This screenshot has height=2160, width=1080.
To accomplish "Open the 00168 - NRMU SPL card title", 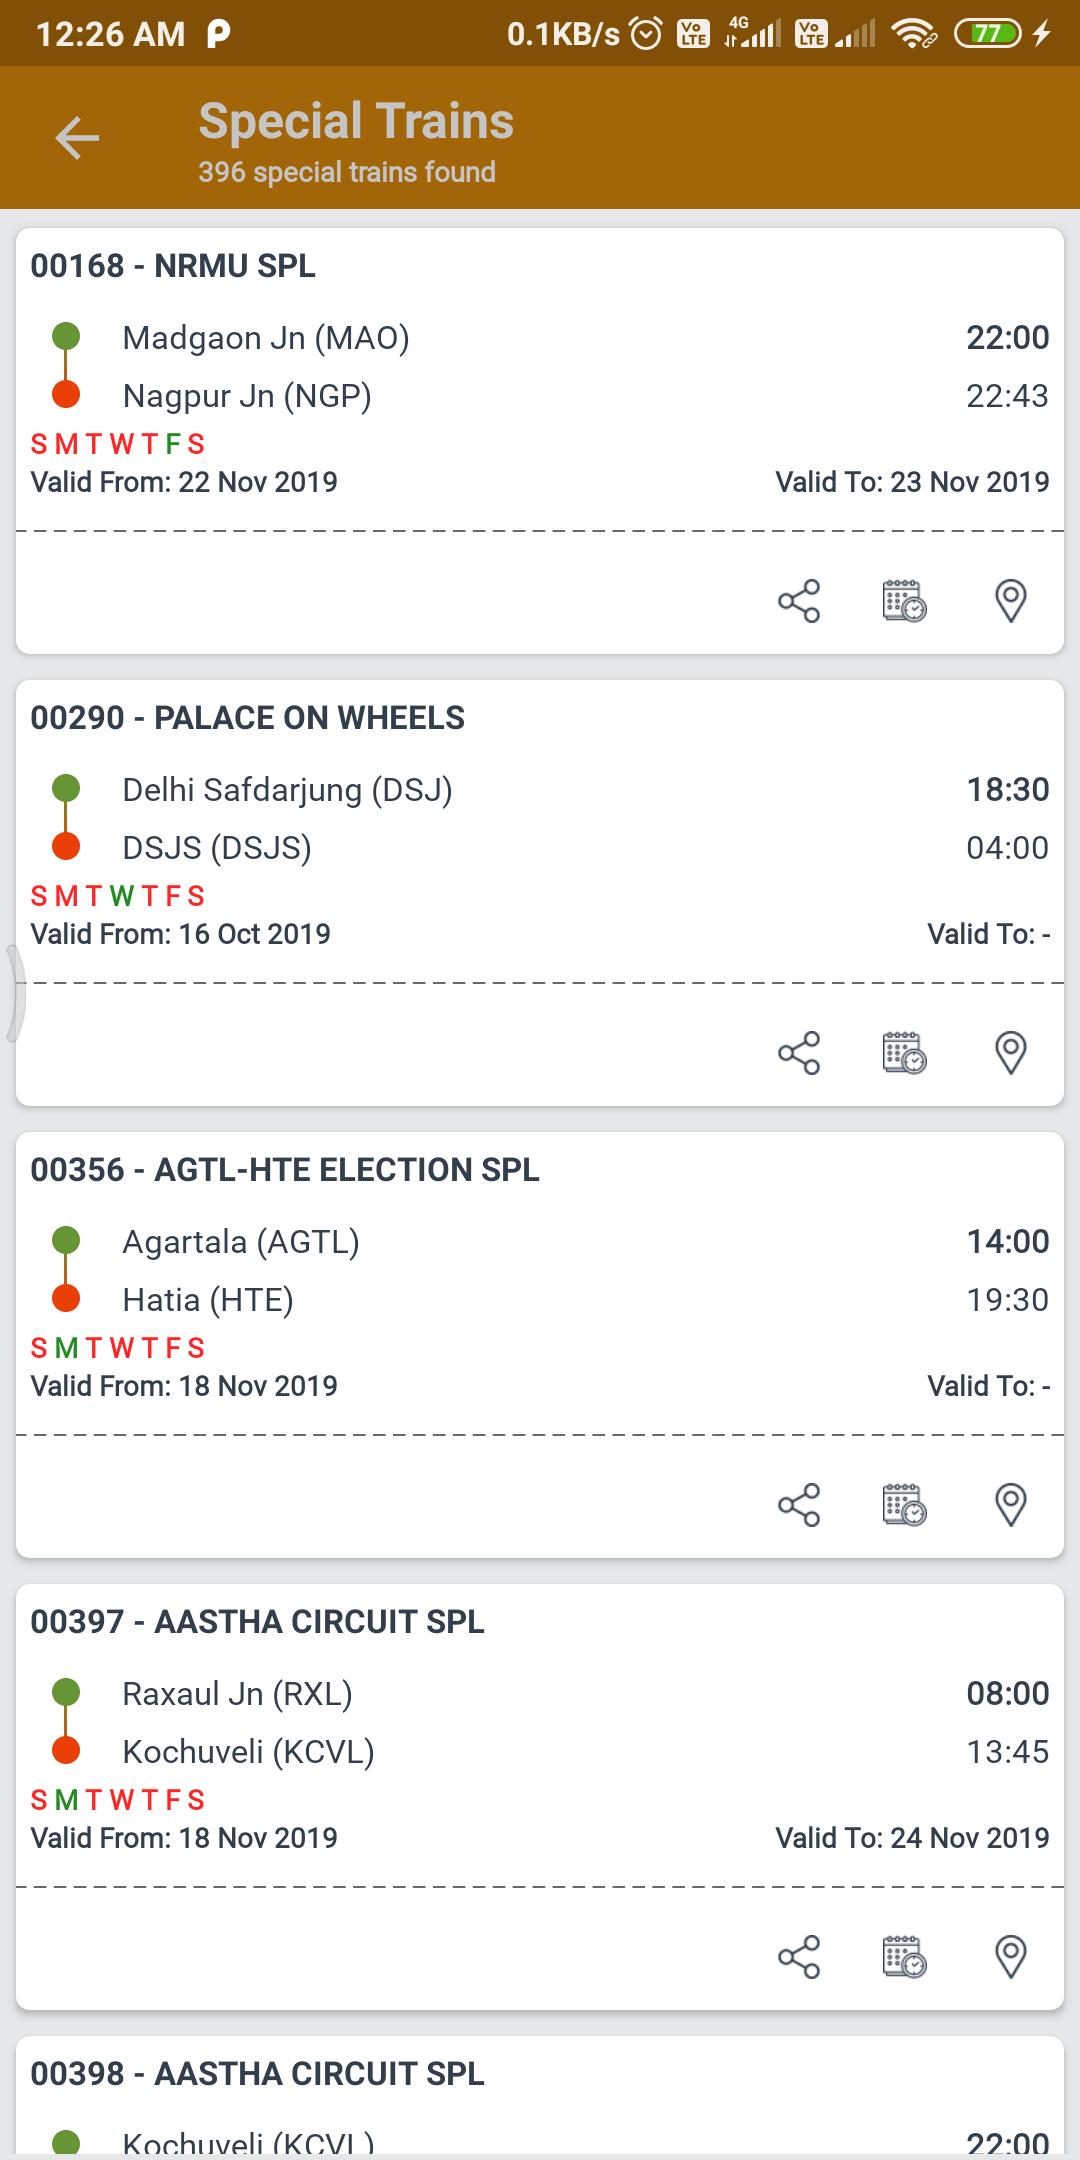I will (173, 266).
